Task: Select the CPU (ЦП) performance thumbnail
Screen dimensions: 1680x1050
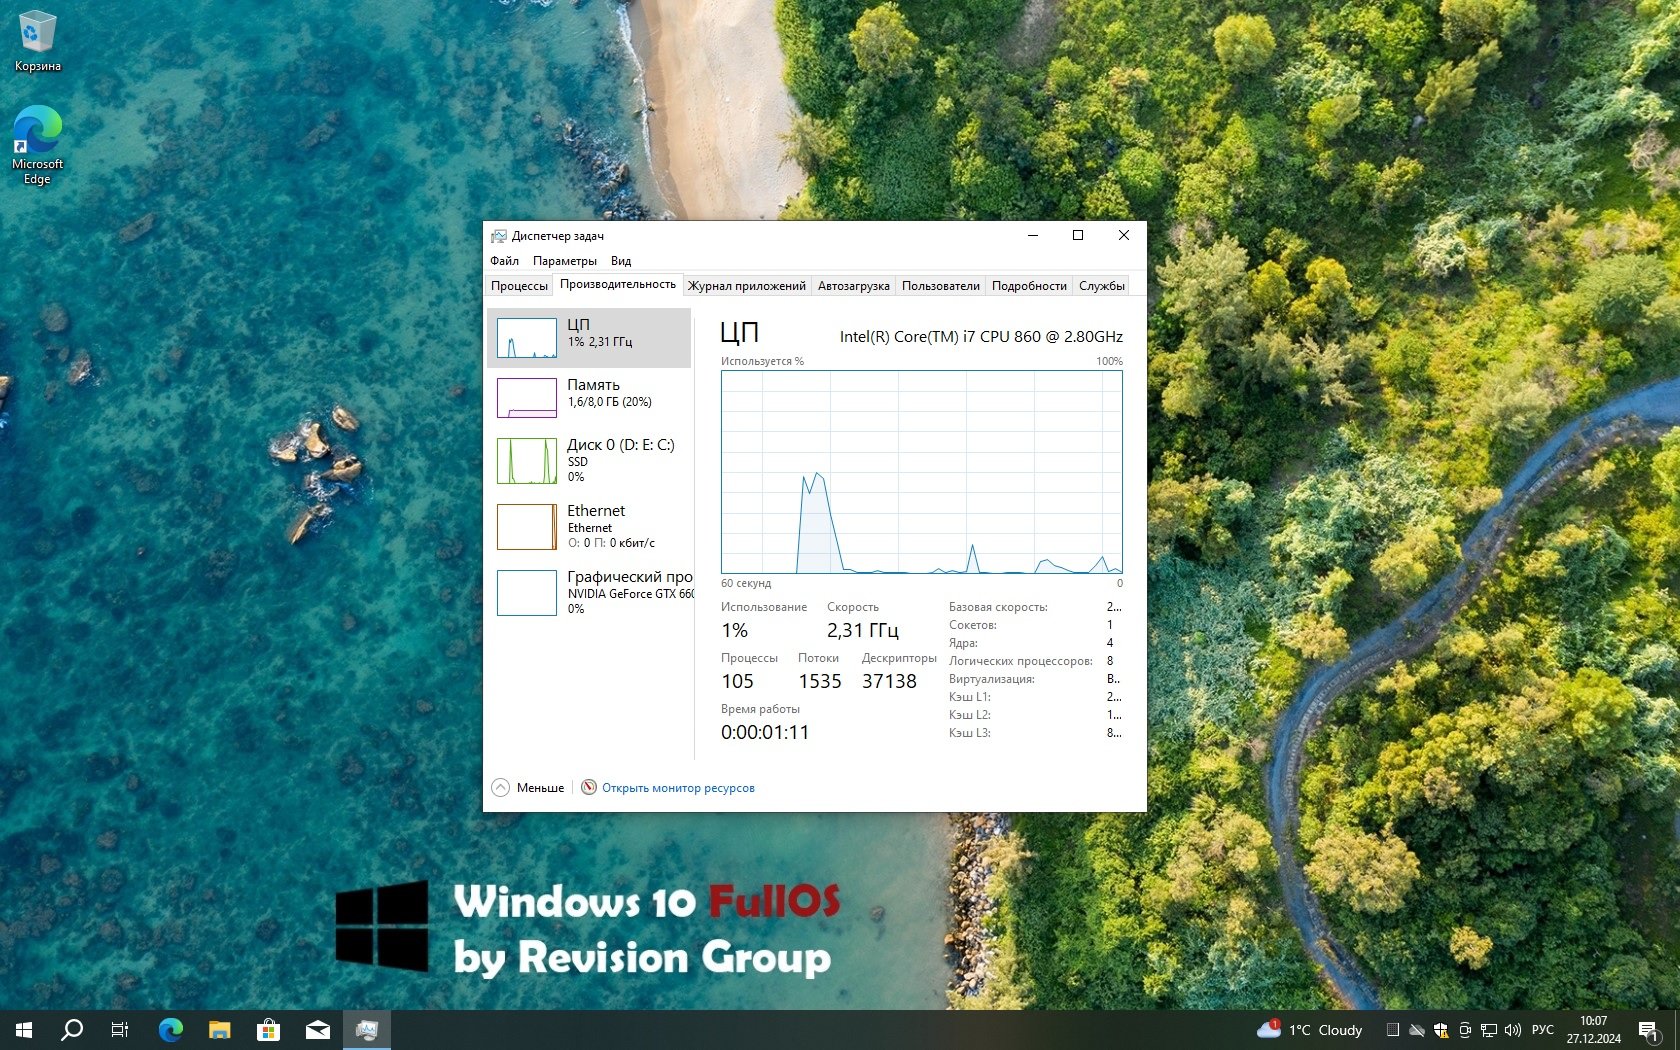Action: pyautogui.click(x=590, y=338)
